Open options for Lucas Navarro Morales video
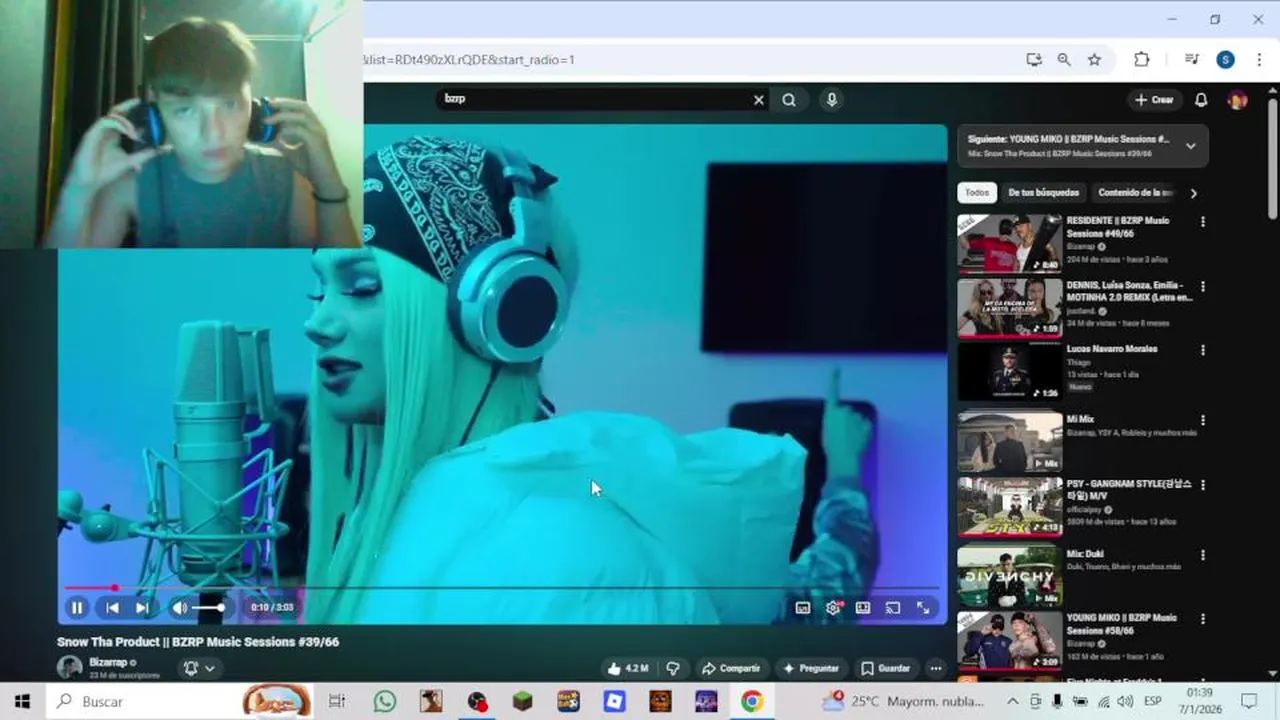This screenshot has height=720, width=1280. coord(1202,350)
